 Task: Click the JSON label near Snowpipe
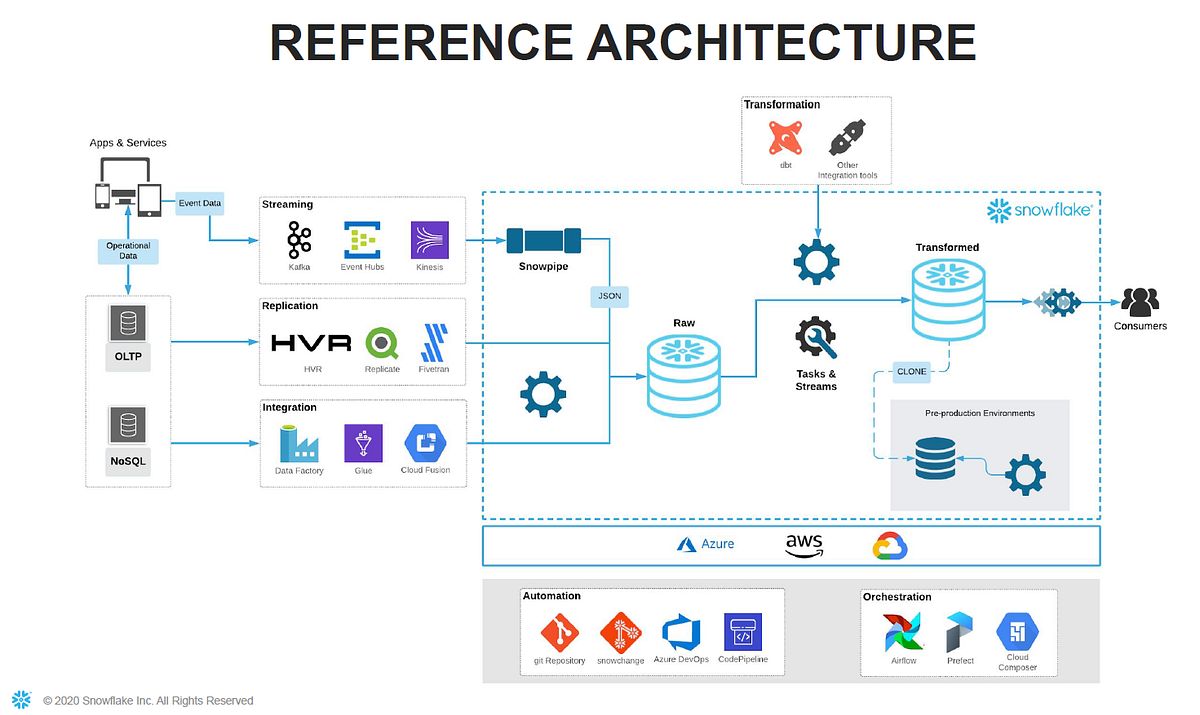click(609, 296)
